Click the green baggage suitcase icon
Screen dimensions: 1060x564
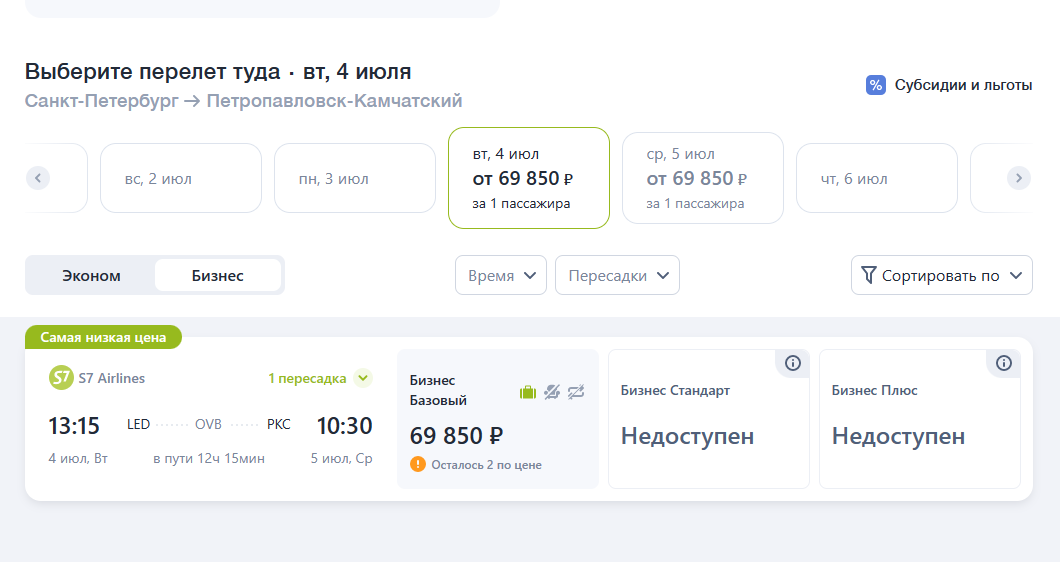(x=528, y=392)
